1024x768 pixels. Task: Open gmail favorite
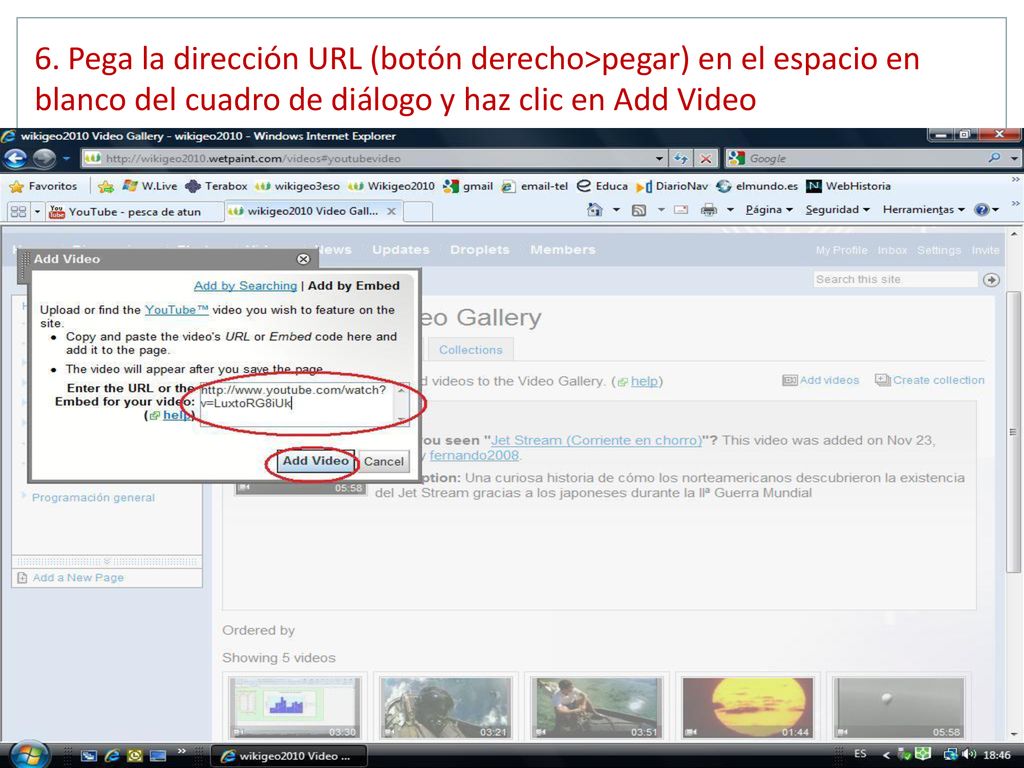468,186
